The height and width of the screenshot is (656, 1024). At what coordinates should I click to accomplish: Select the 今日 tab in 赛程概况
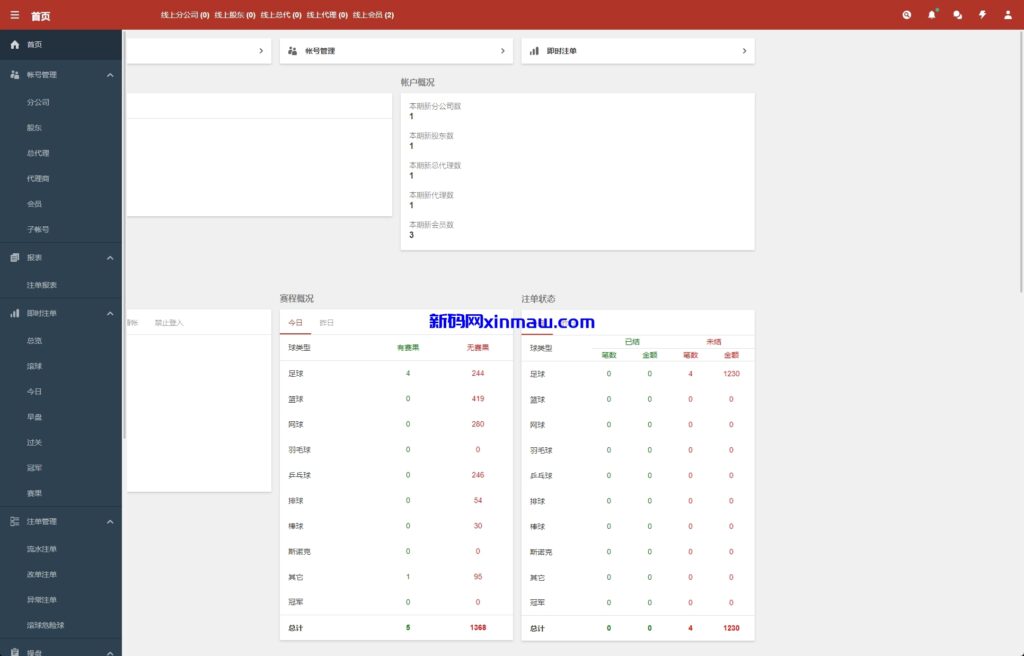coord(295,323)
